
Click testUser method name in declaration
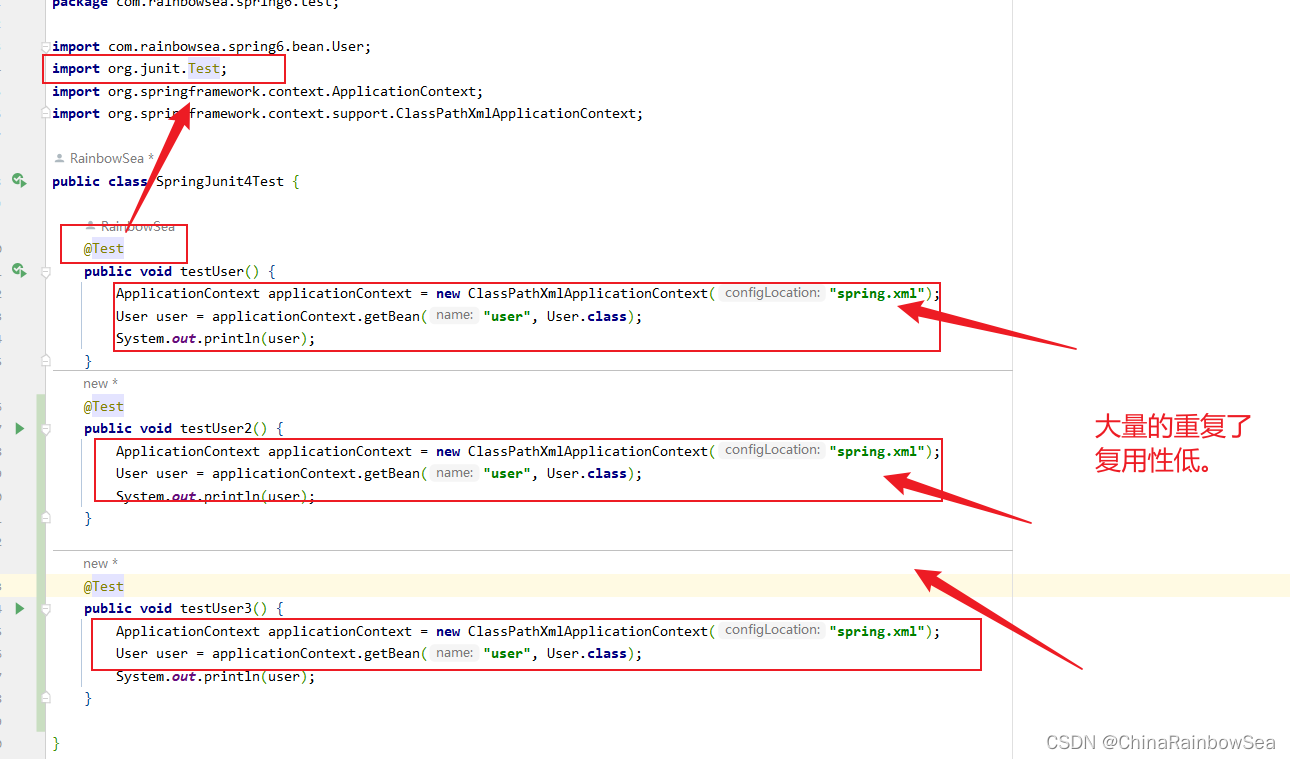coord(212,271)
